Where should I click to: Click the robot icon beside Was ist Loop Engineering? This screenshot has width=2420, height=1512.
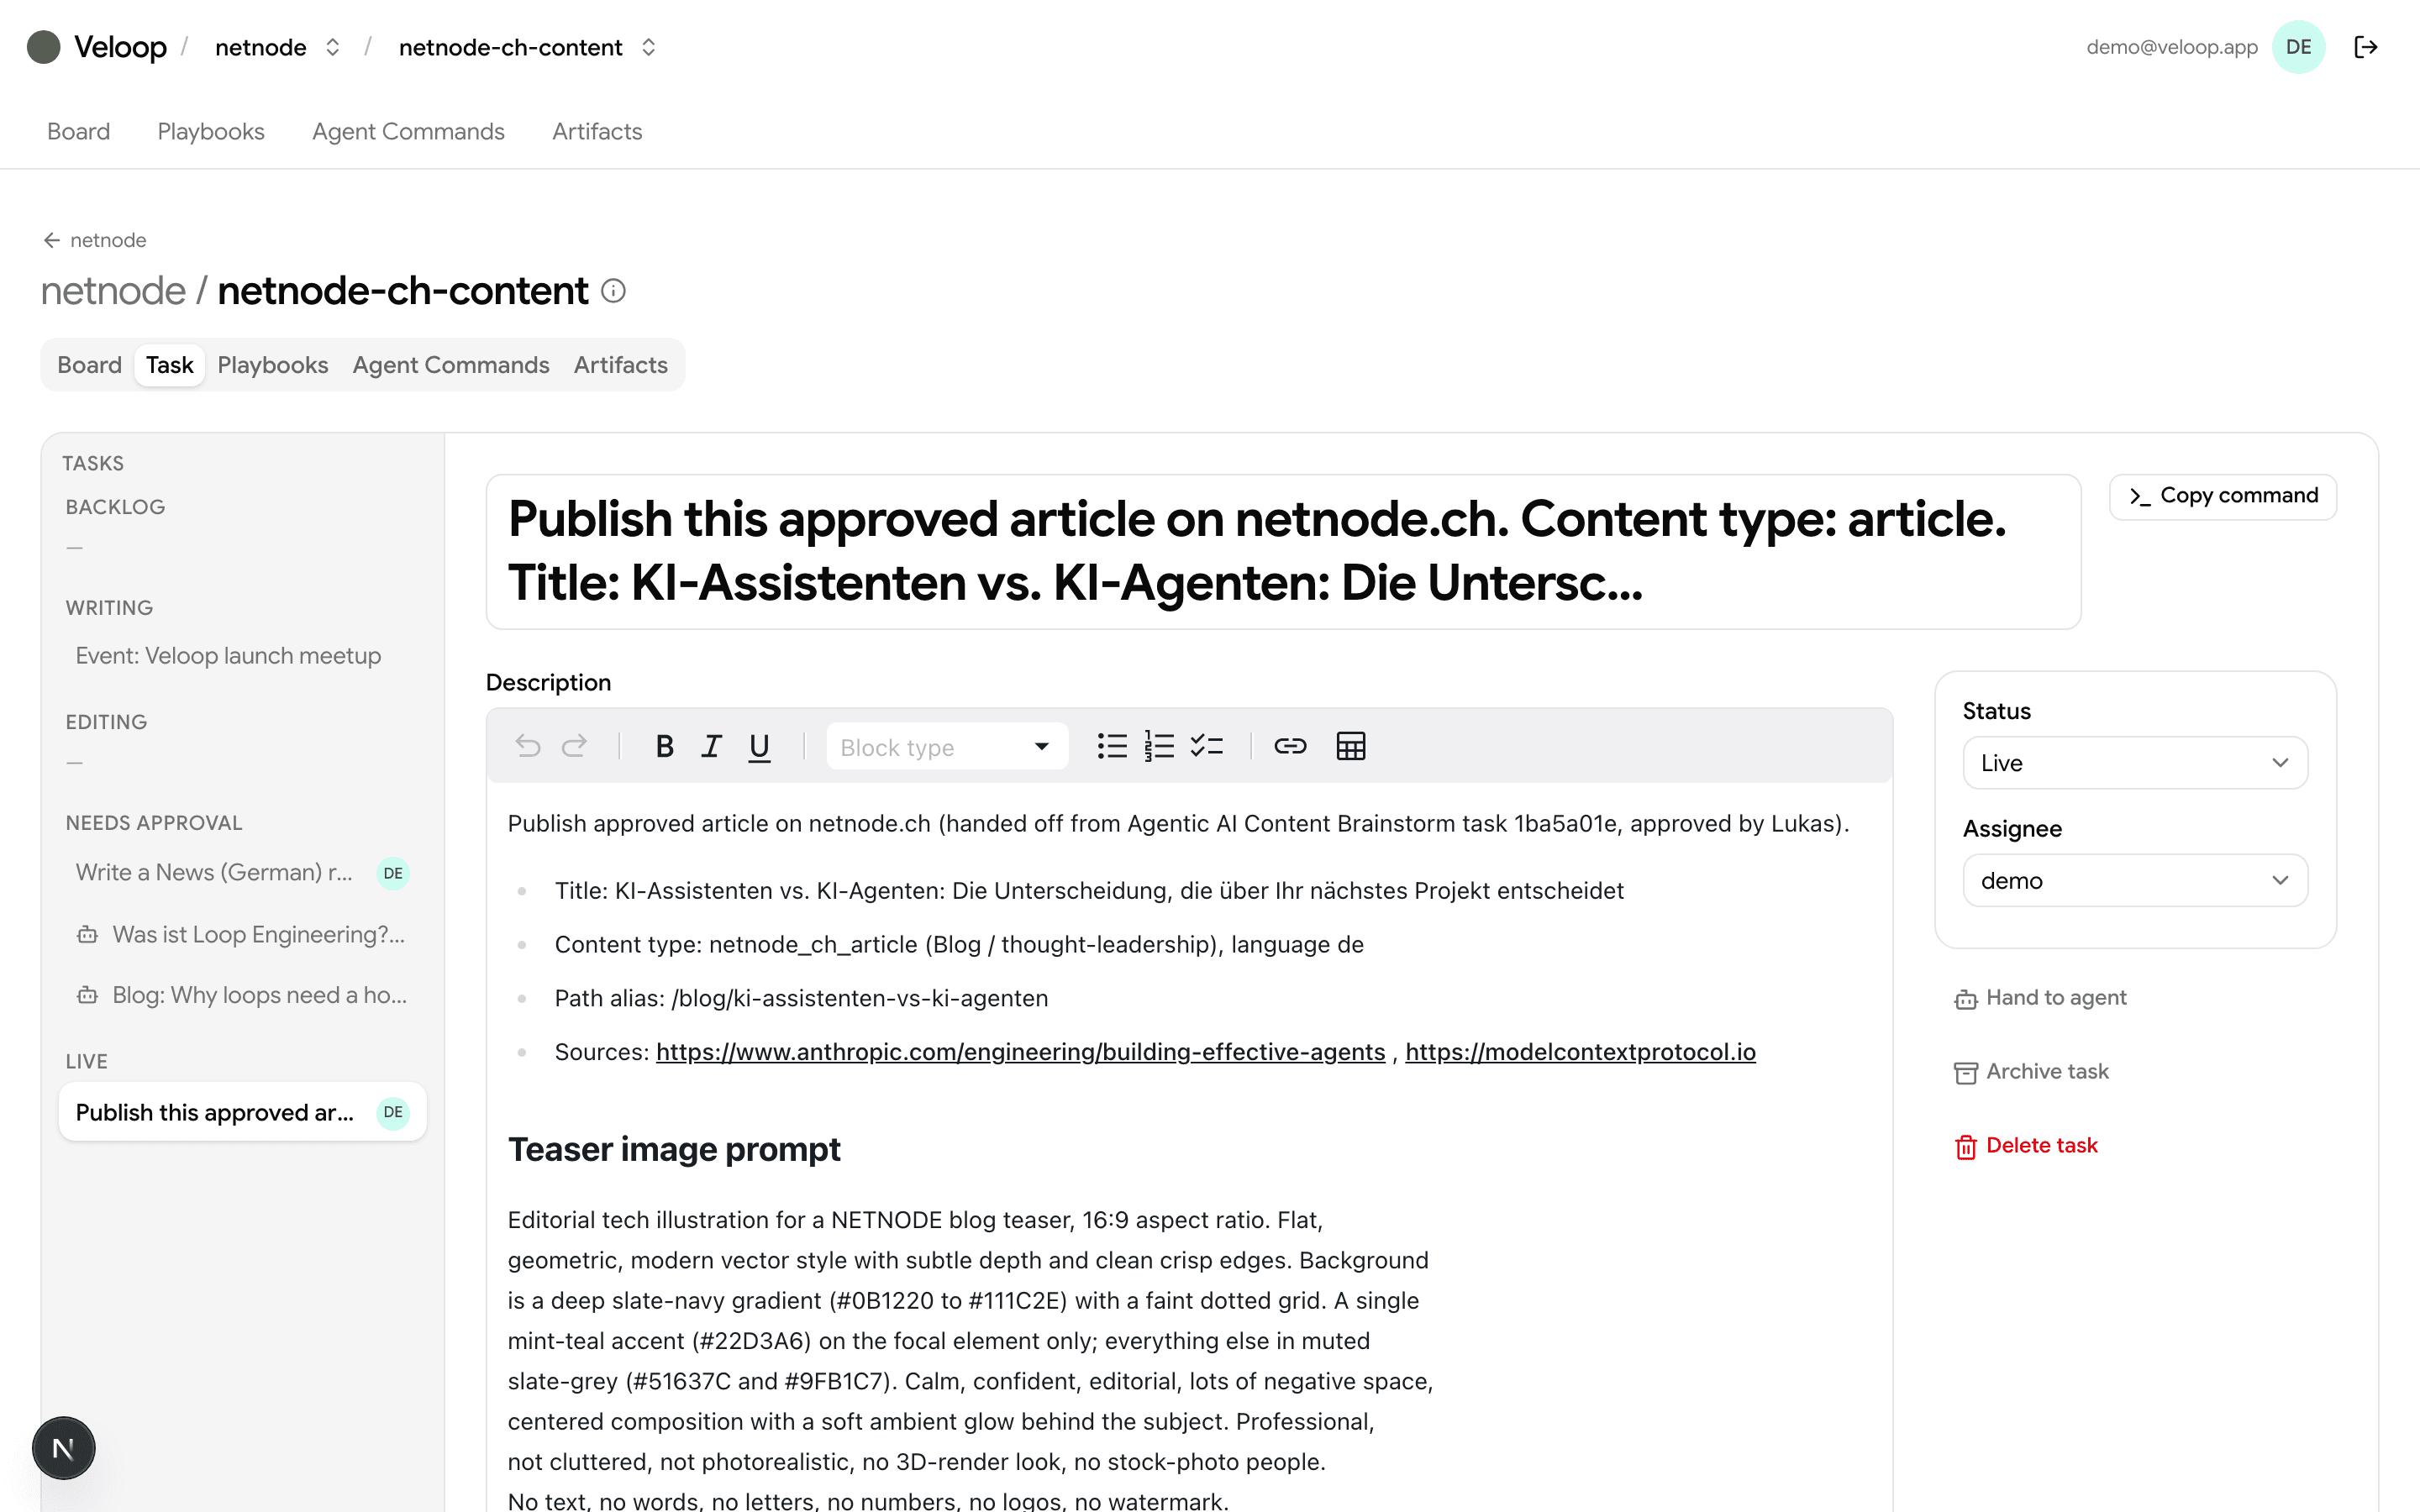coord(88,935)
